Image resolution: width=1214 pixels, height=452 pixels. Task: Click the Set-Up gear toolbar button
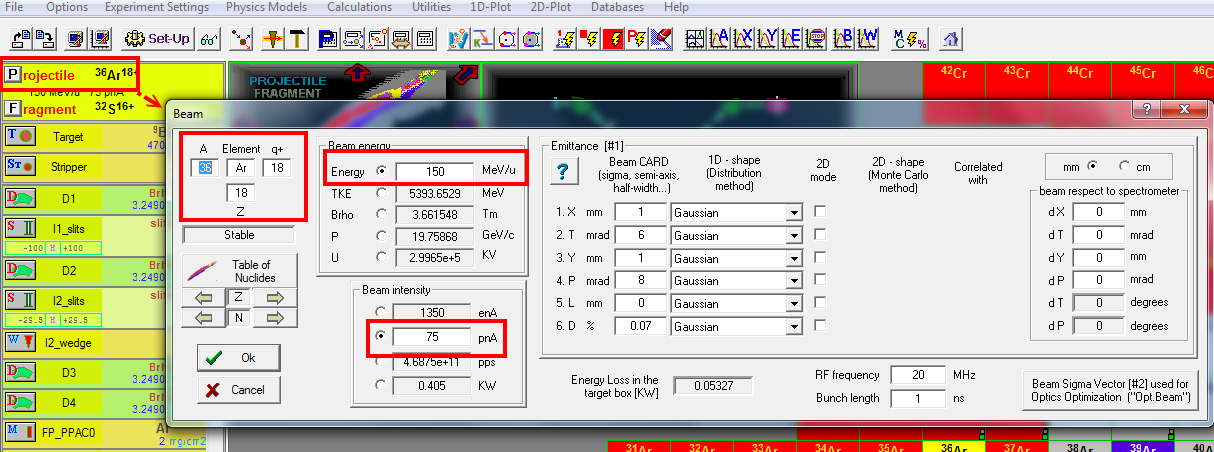(x=157, y=39)
